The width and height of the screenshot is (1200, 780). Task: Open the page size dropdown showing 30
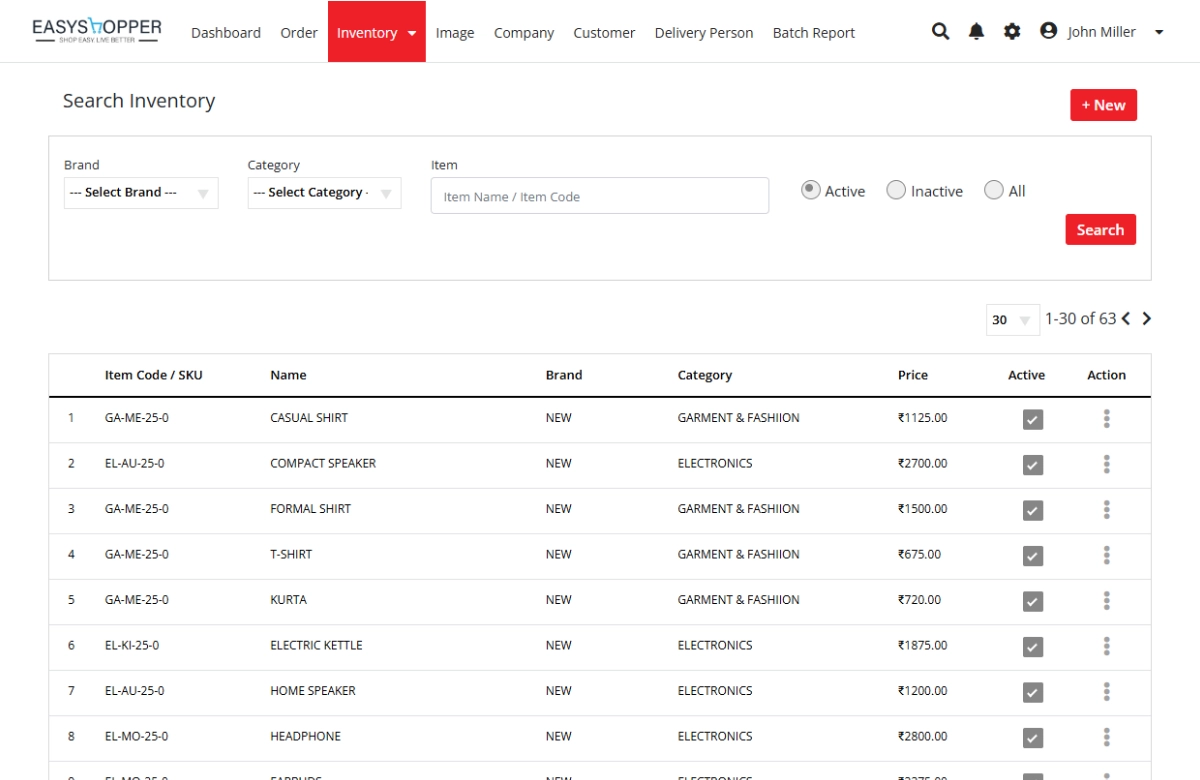click(x=1011, y=320)
